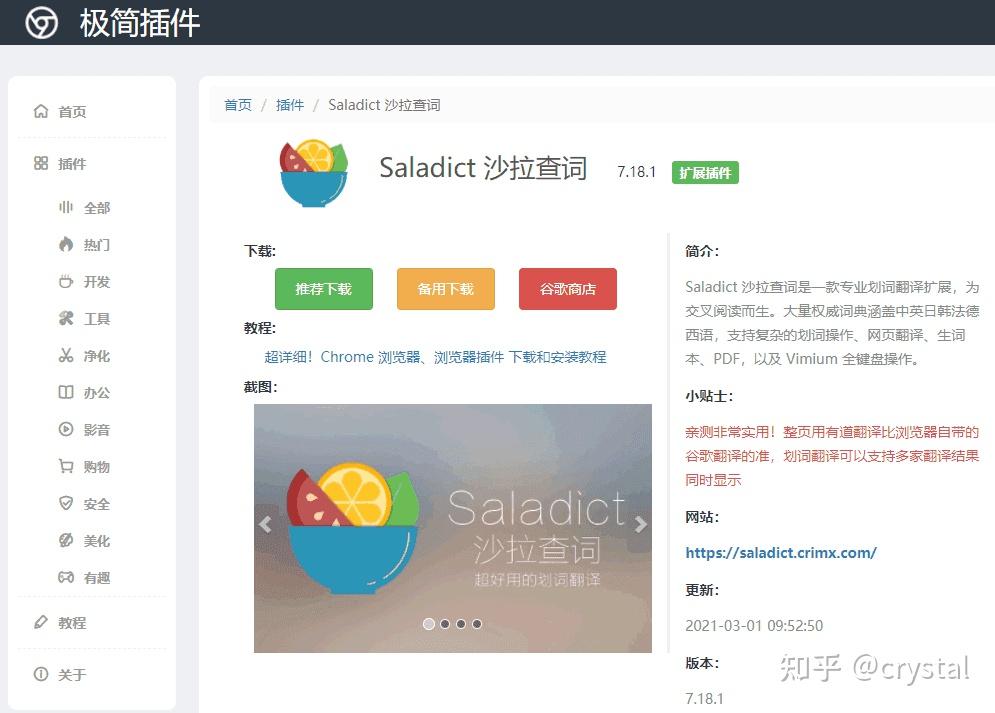The height and width of the screenshot is (713, 995).
Task: Click the info icon beside 关于
Action: point(41,674)
